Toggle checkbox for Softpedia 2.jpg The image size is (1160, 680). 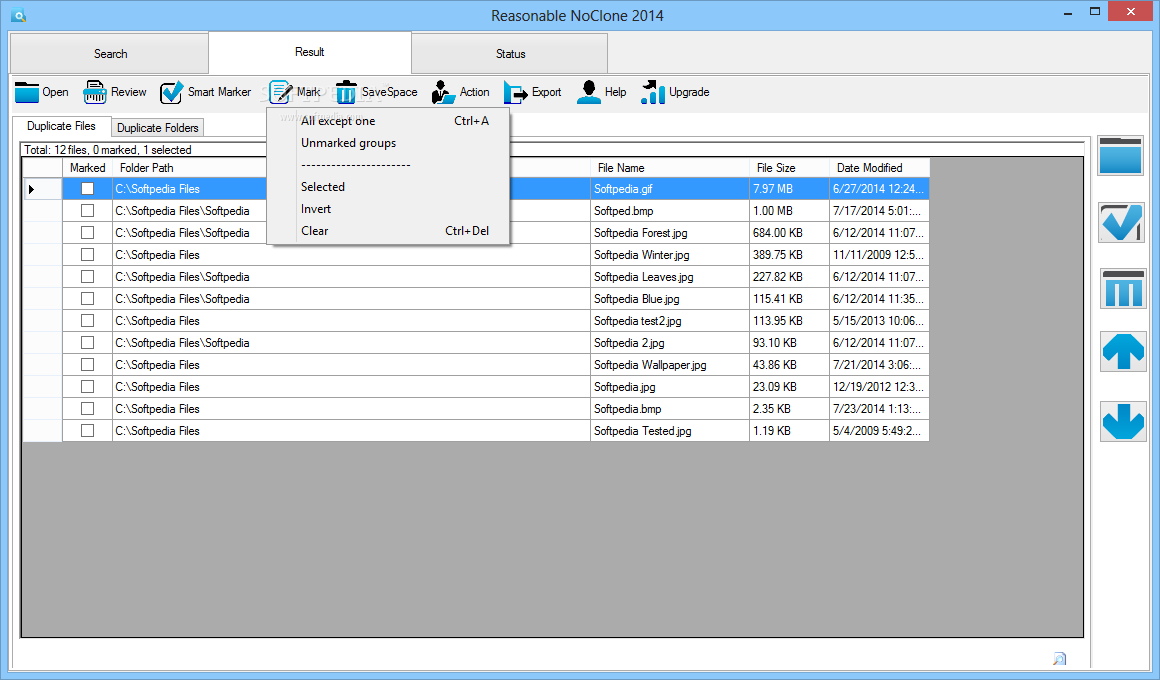tap(87, 343)
